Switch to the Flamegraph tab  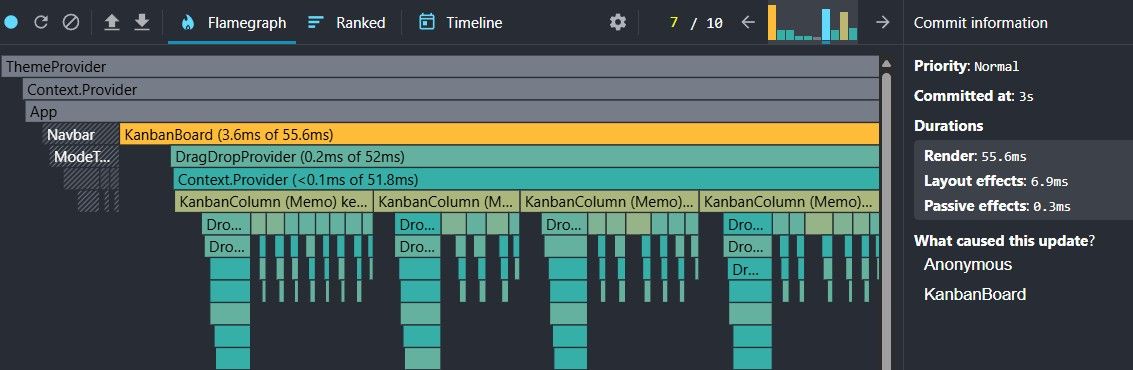click(x=232, y=22)
